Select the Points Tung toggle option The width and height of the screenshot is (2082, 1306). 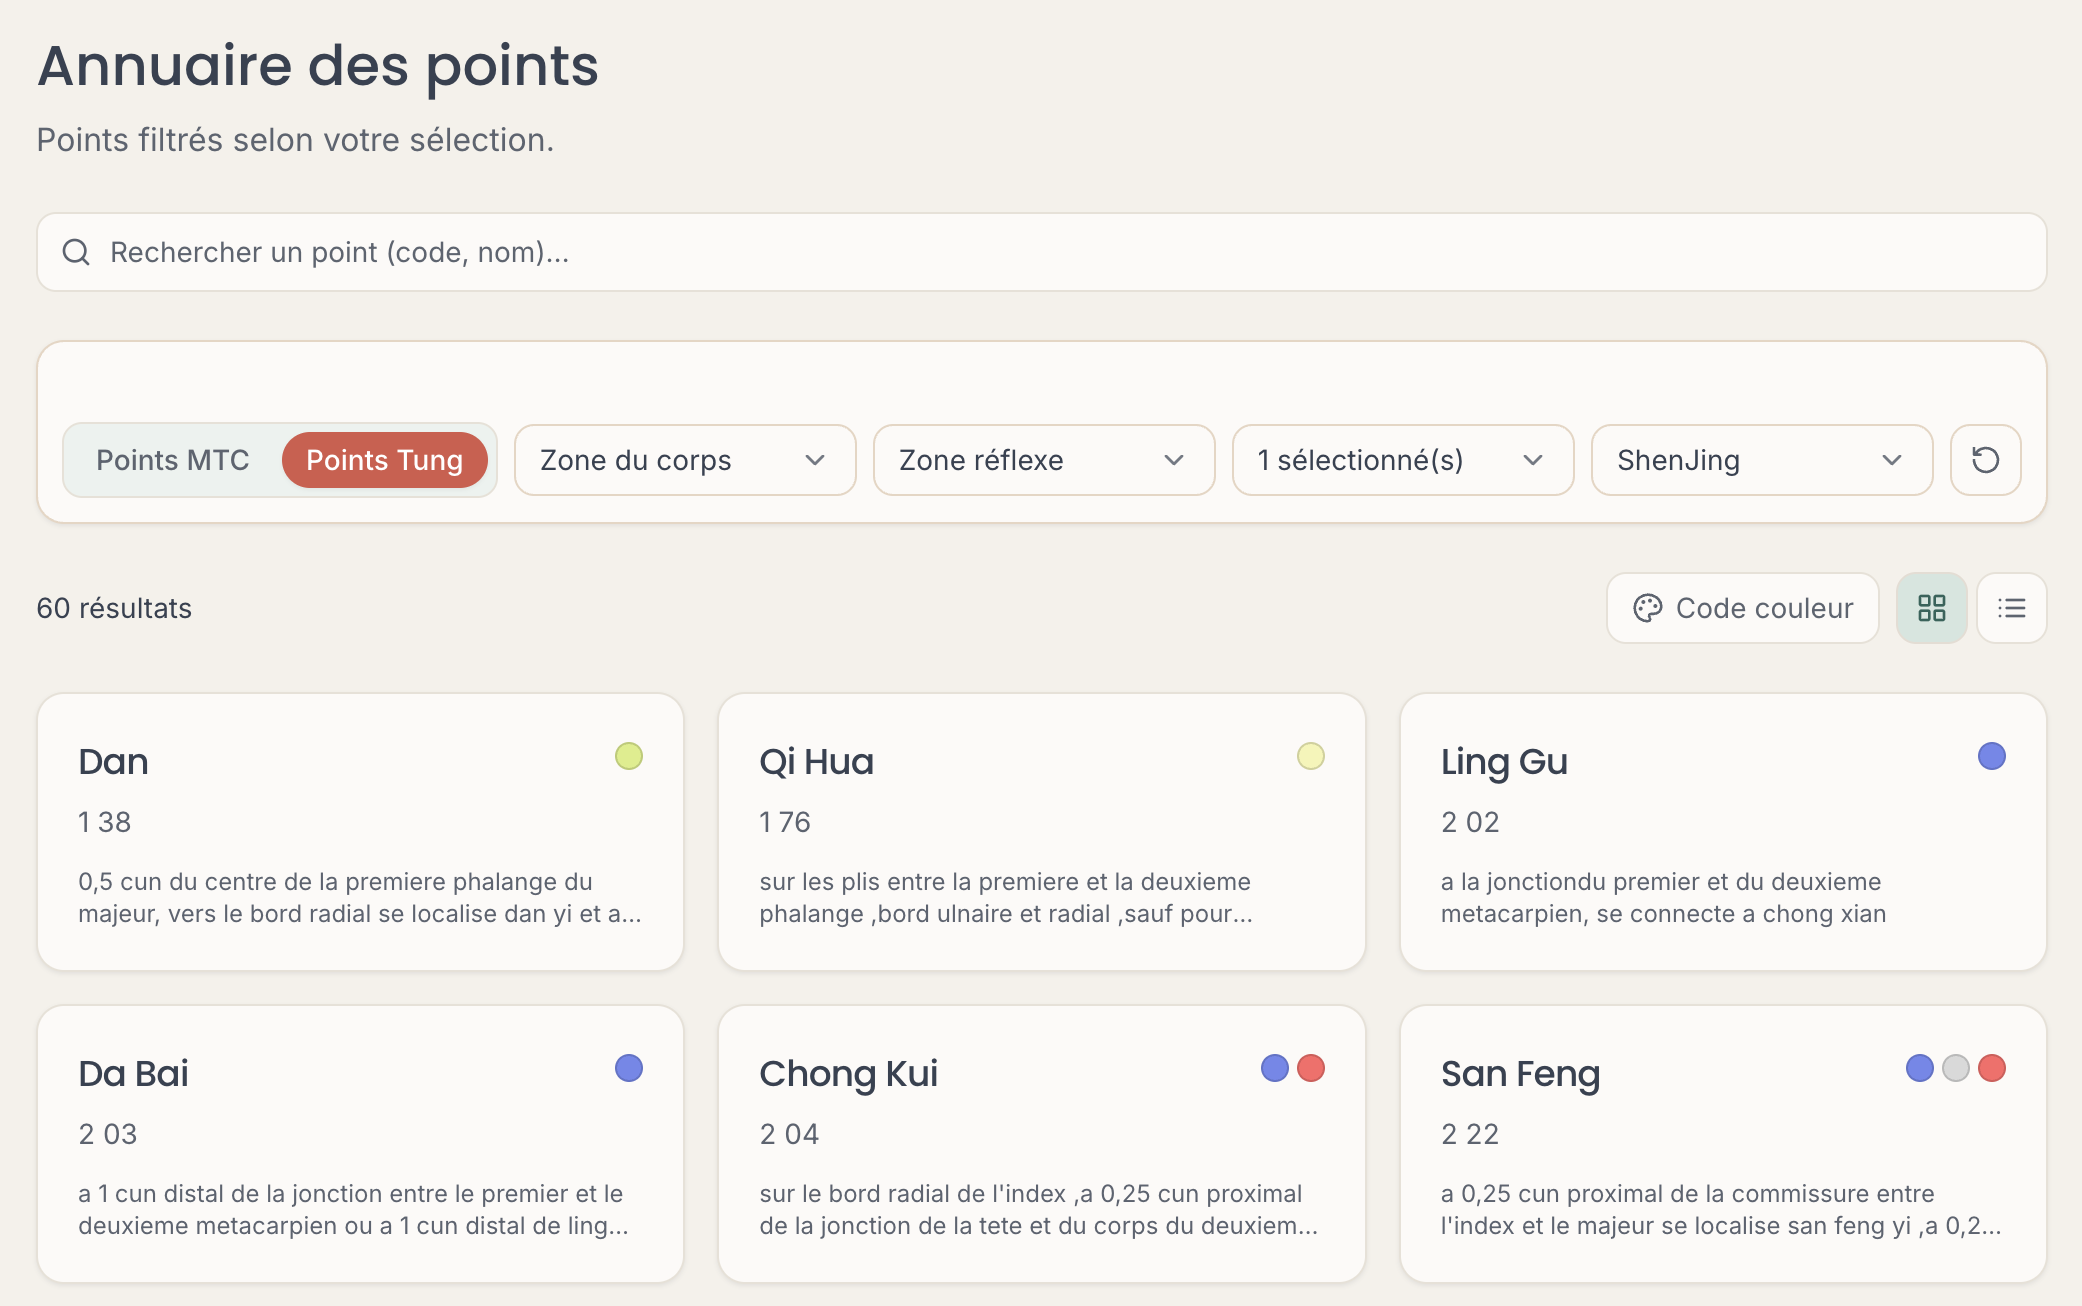tap(384, 460)
